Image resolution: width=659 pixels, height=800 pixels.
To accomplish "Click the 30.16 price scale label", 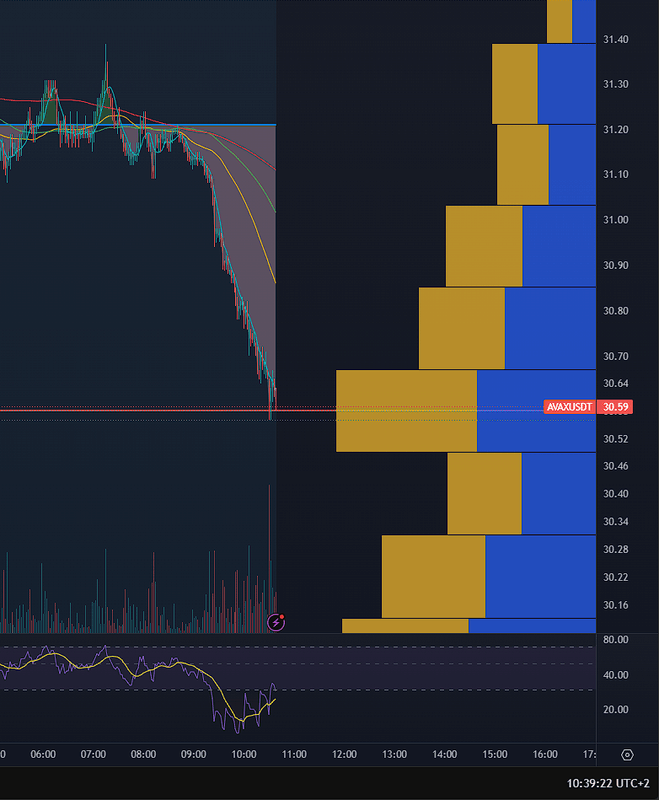I will point(616,605).
